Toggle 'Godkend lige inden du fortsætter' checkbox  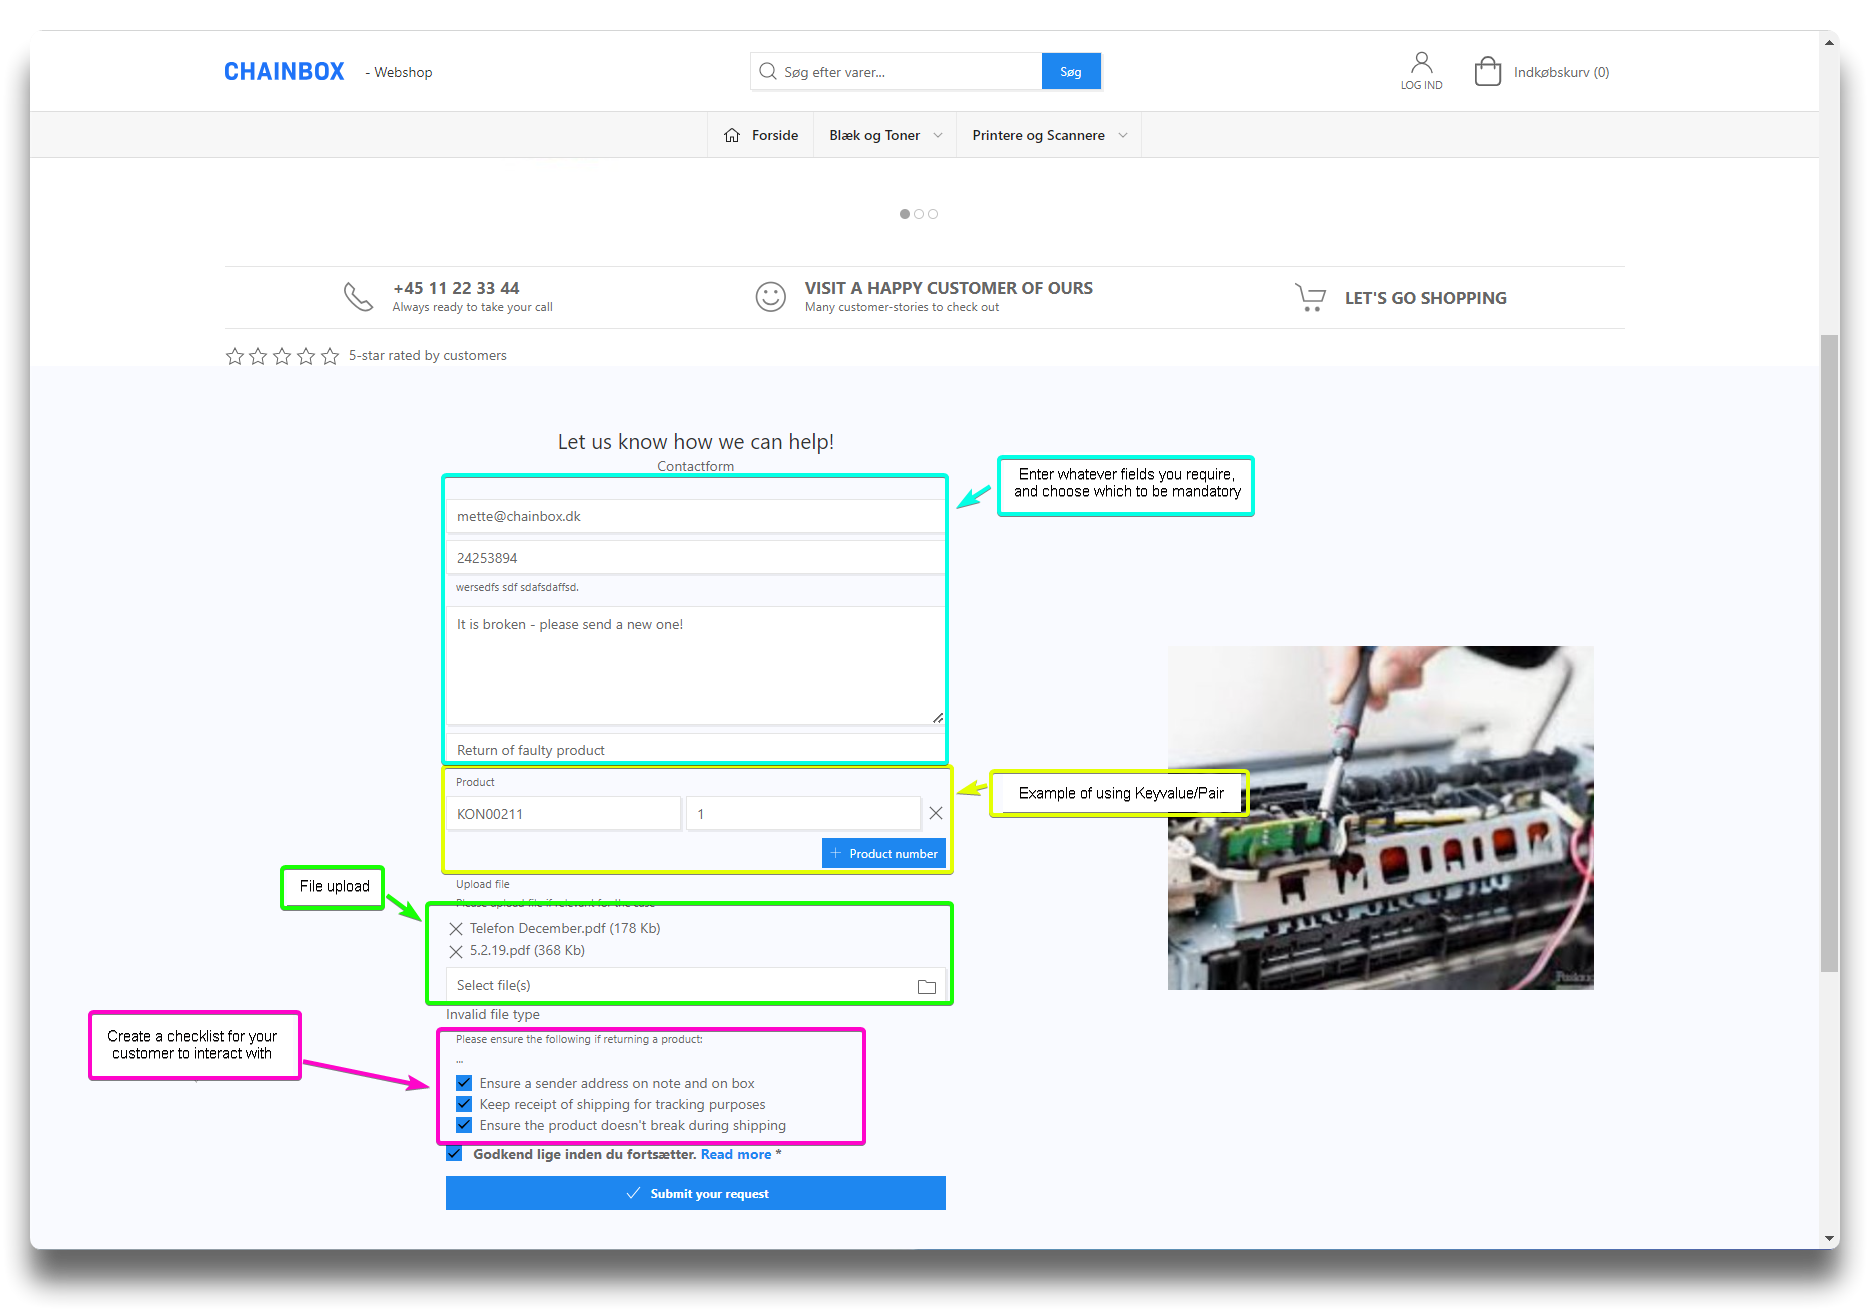click(x=454, y=1154)
